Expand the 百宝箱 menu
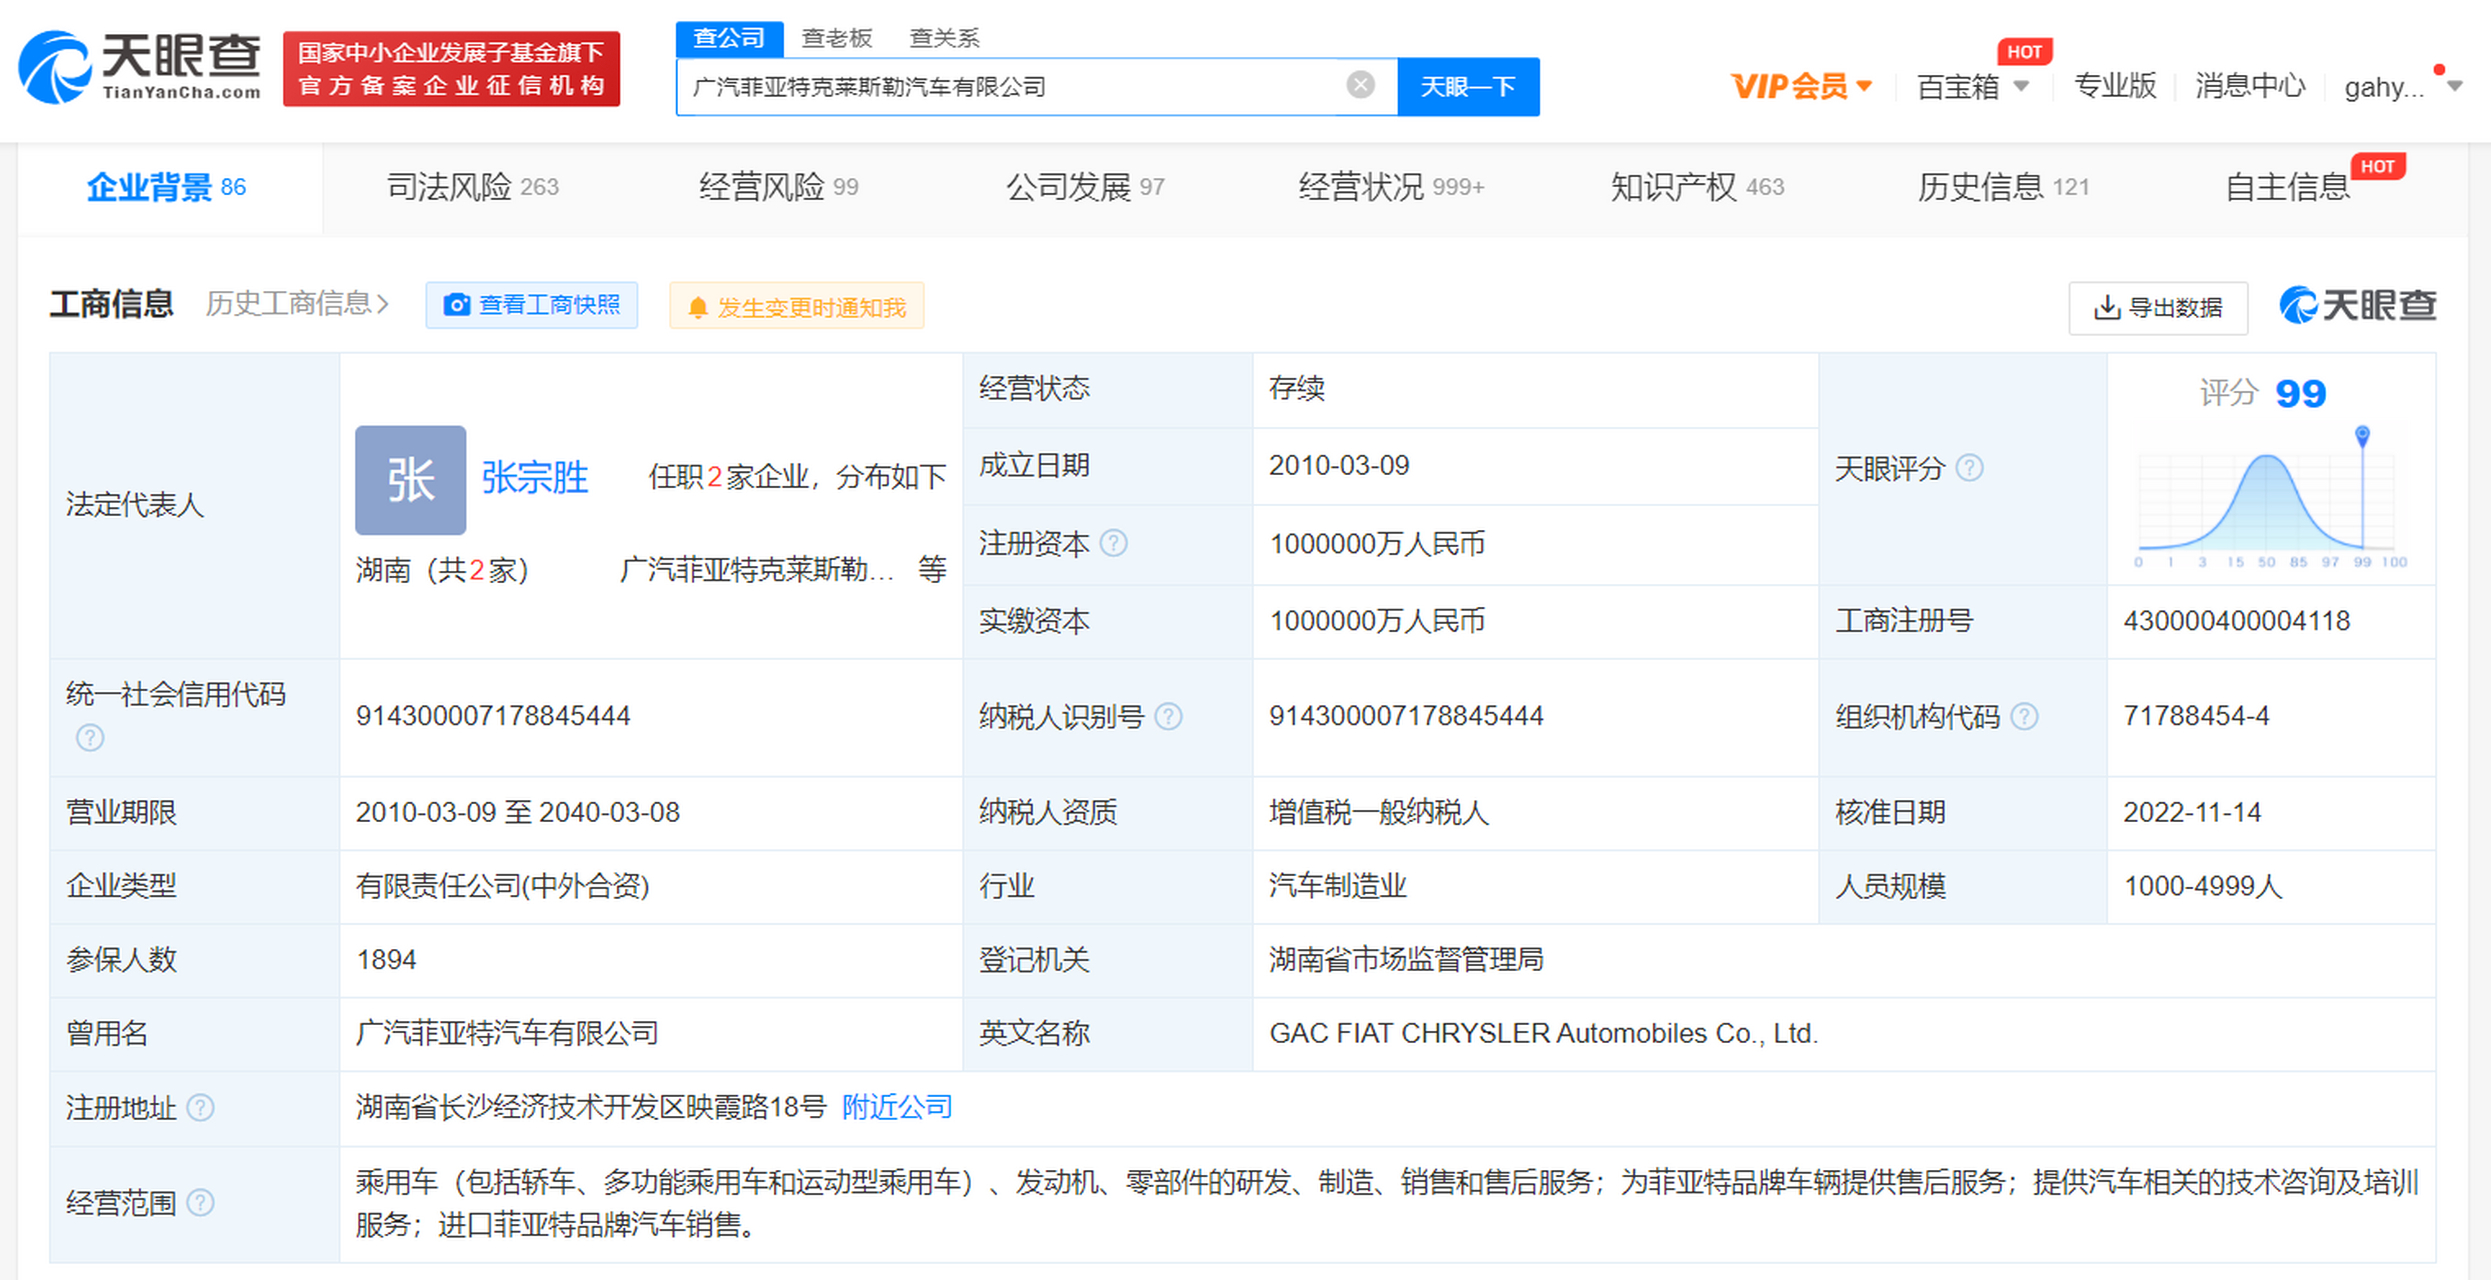Image resolution: width=2491 pixels, height=1280 pixels. (1972, 87)
